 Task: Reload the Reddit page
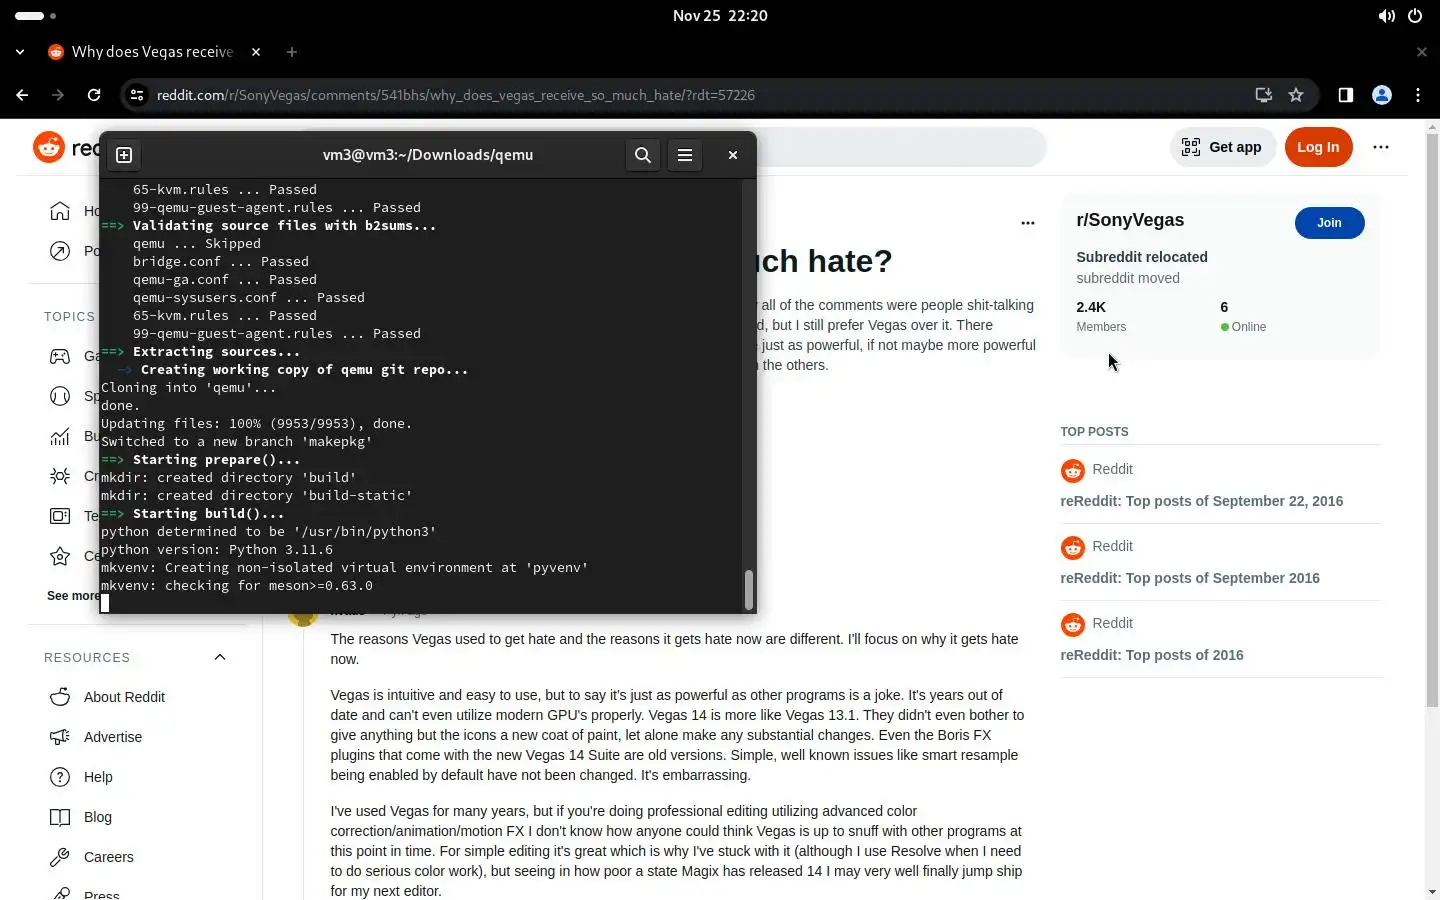point(94,95)
